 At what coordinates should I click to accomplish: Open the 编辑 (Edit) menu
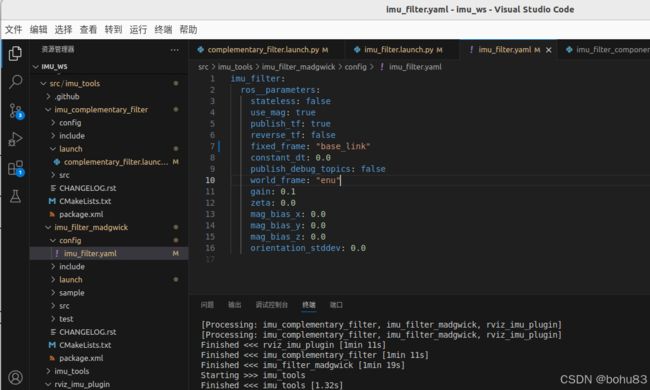(x=39, y=29)
